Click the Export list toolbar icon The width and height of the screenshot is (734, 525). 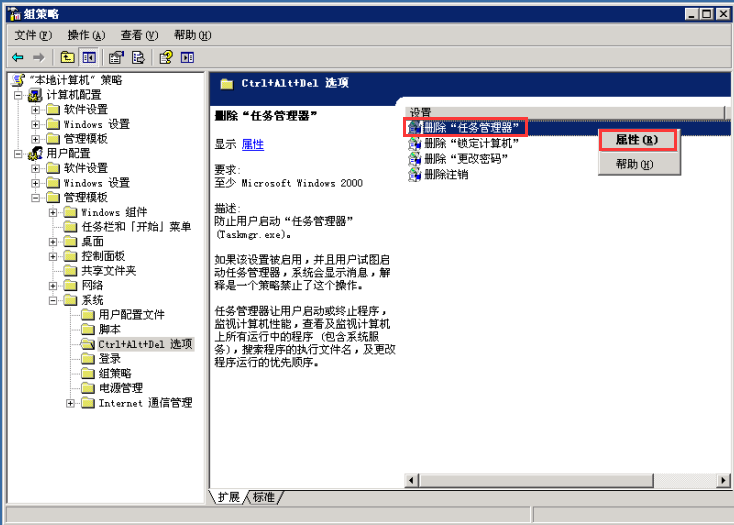coord(138,58)
